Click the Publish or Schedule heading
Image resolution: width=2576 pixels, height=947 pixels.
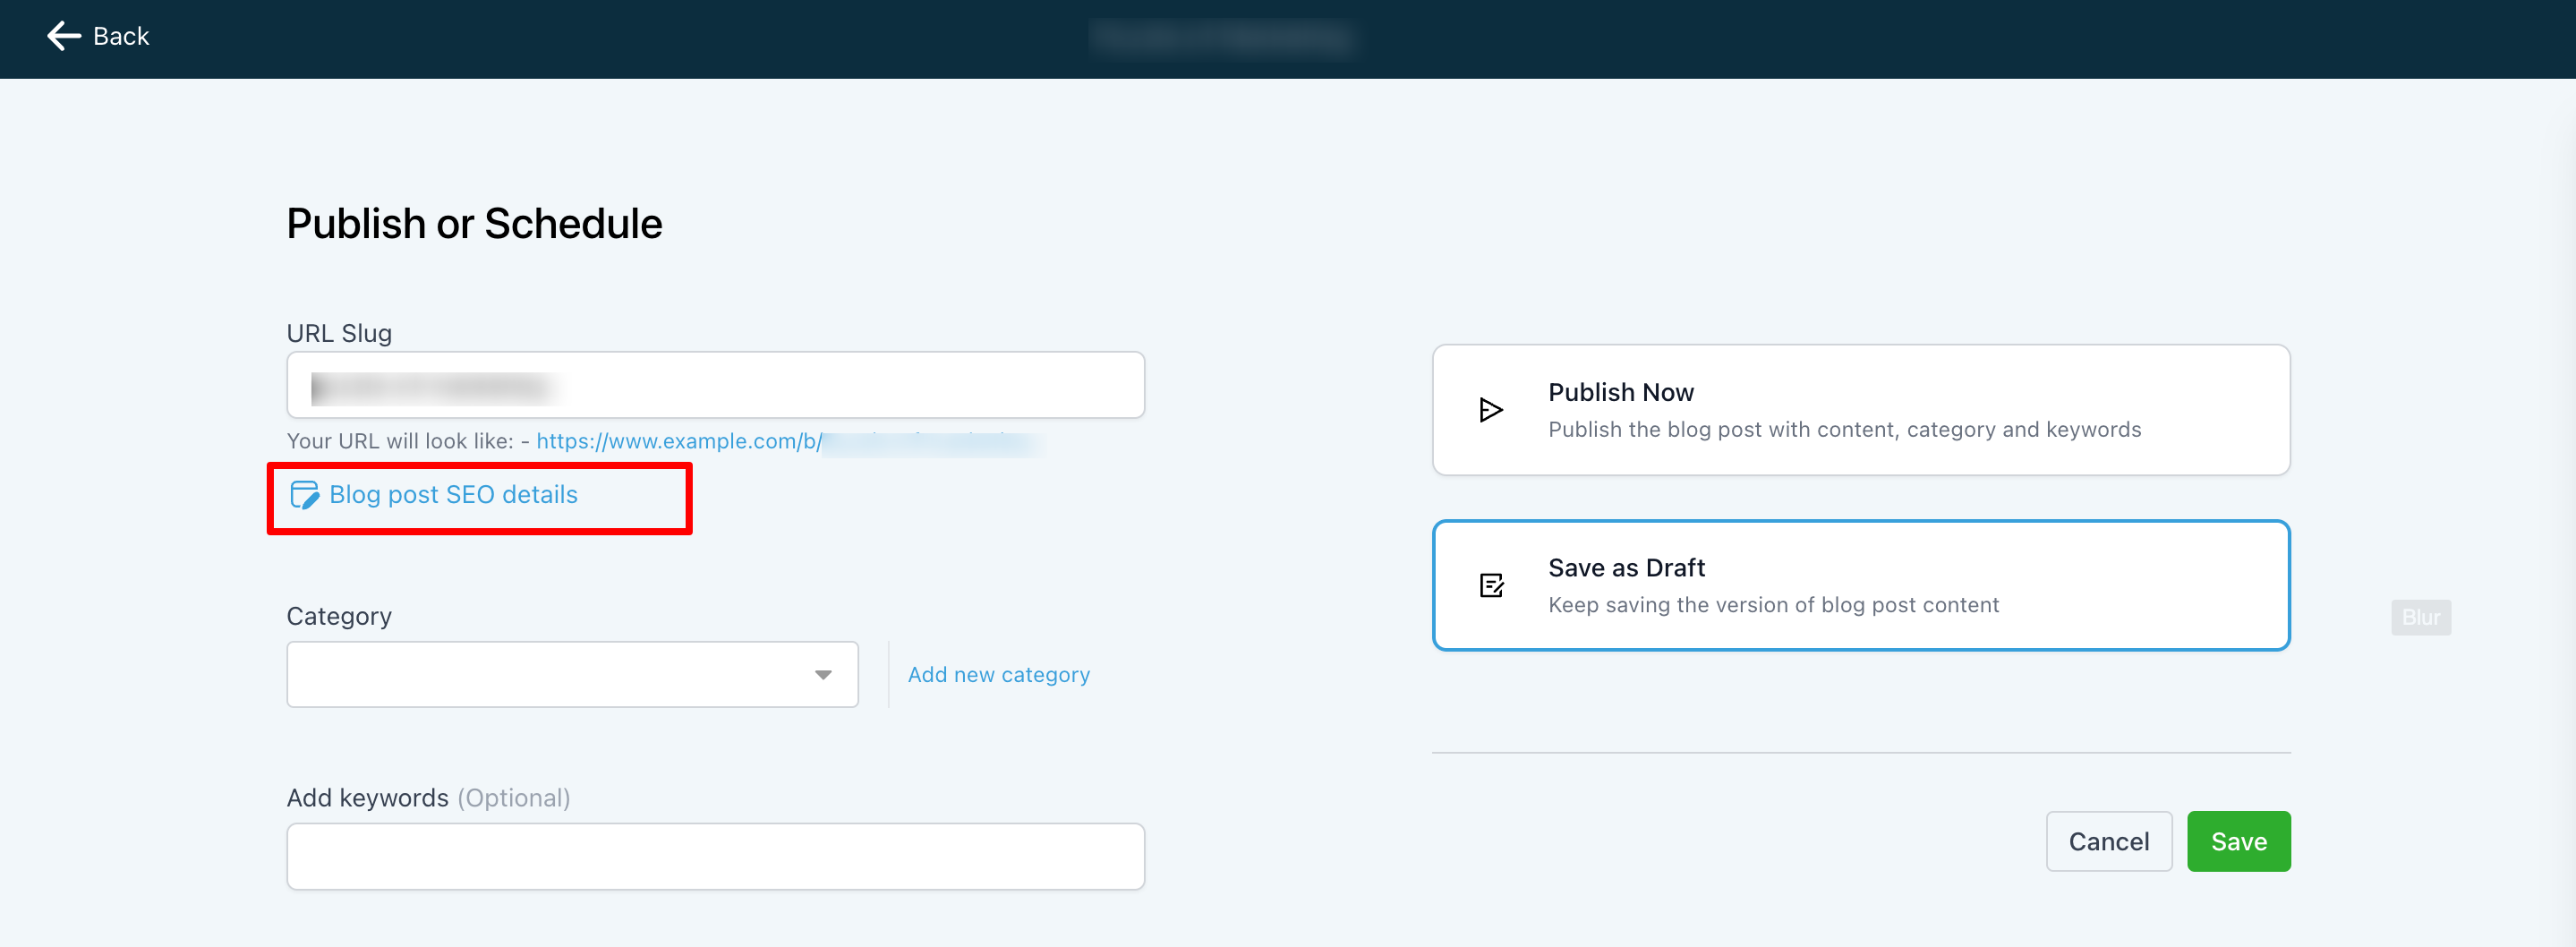(x=474, y=224)
